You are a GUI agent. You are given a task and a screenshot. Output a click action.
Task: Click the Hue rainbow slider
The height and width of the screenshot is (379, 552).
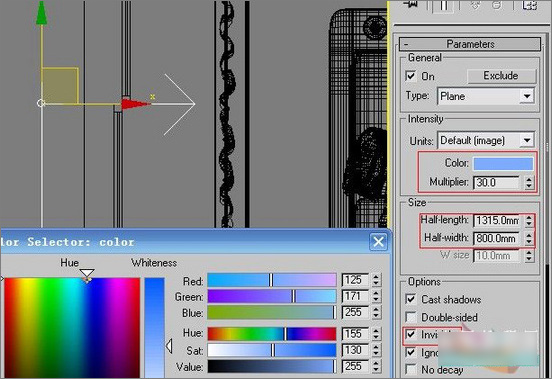272,334
